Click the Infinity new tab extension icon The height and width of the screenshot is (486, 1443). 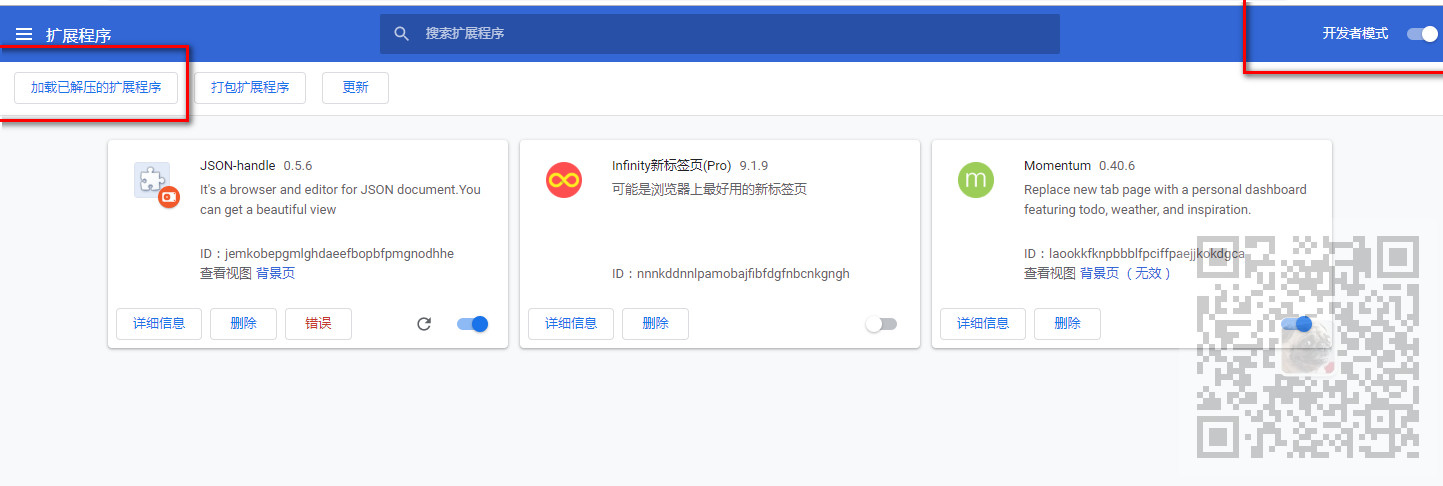[x=564, y=180]
